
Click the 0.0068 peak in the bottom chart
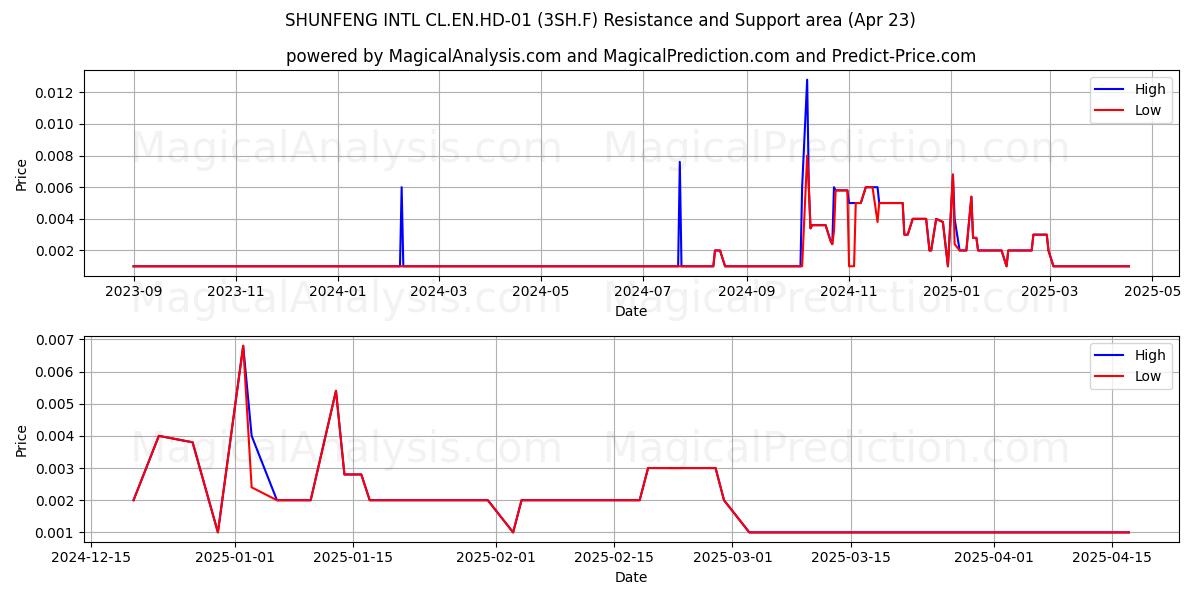tap(243, 347)
